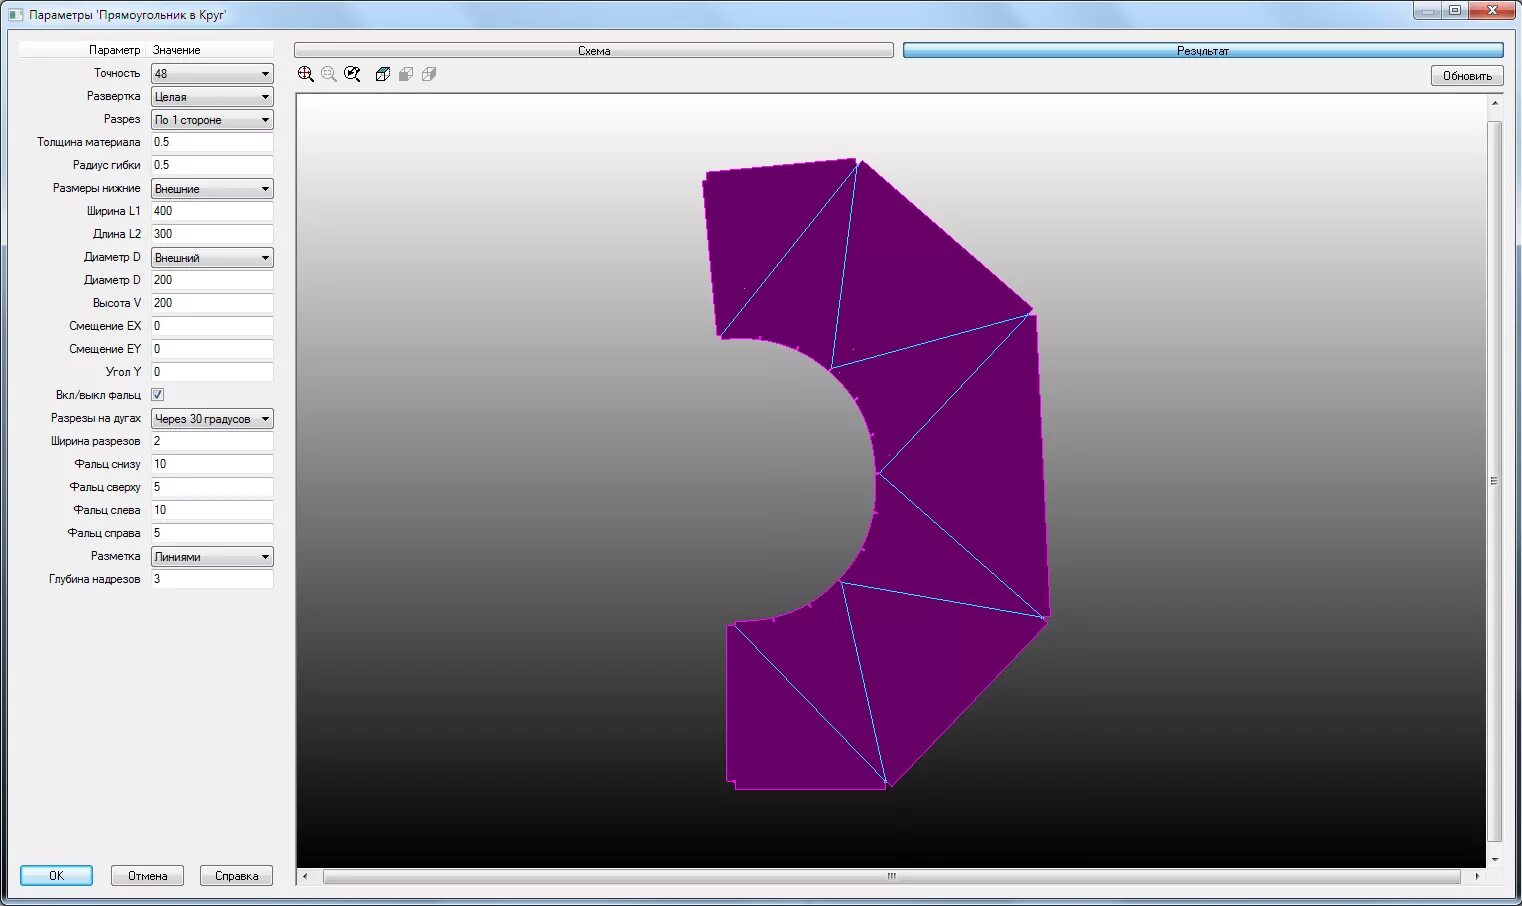This screenshot has width=1522, height=906.
Task: Click the Обновить button
Action: [x=1467, y=76]
